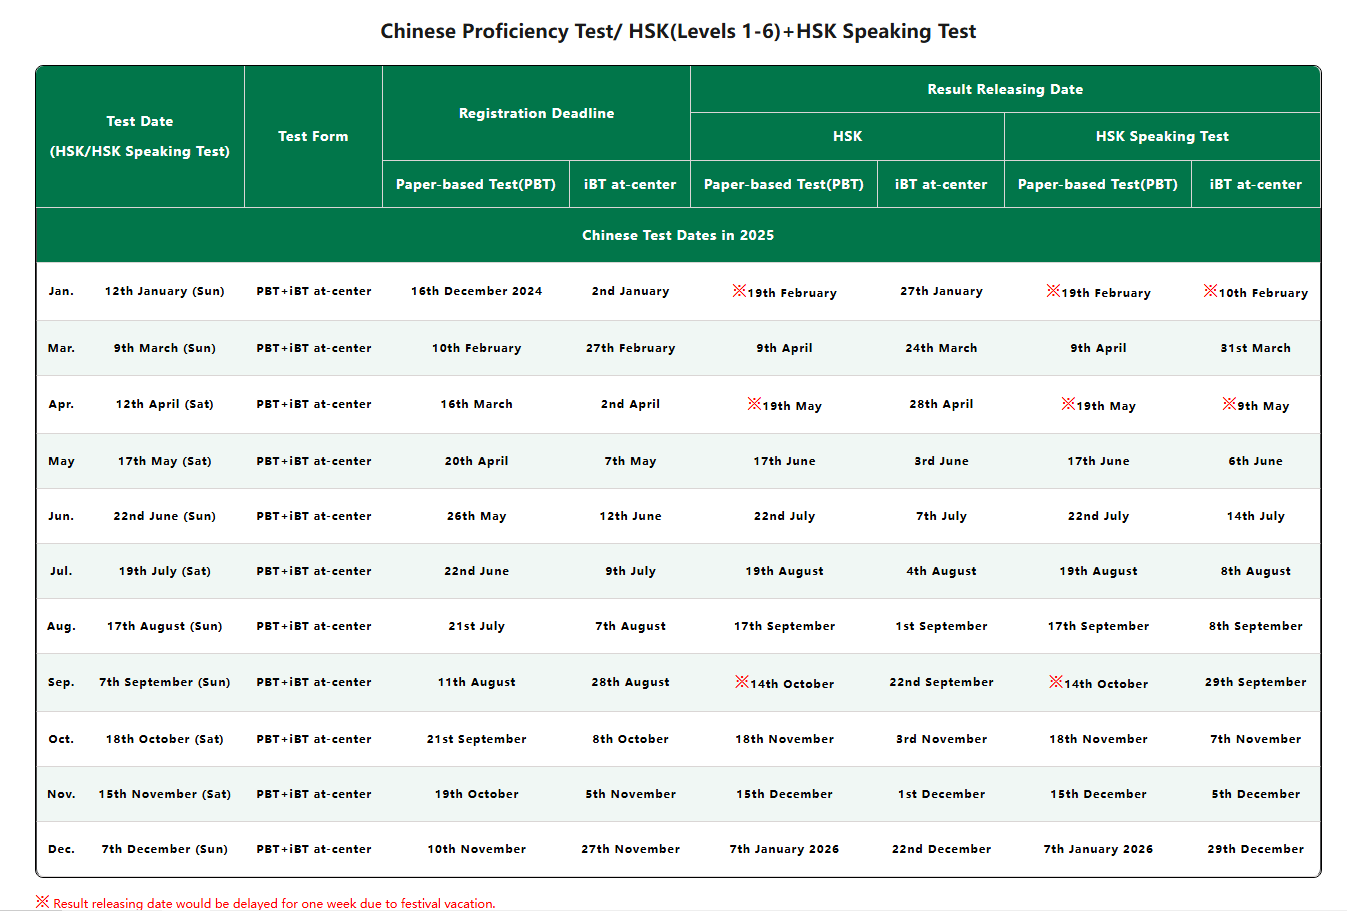The width and height of the screenshot is (1347, 911).
Task: Click ※ before 19th February in HSK Speaking column
Action: click(x=1053, y=291)
